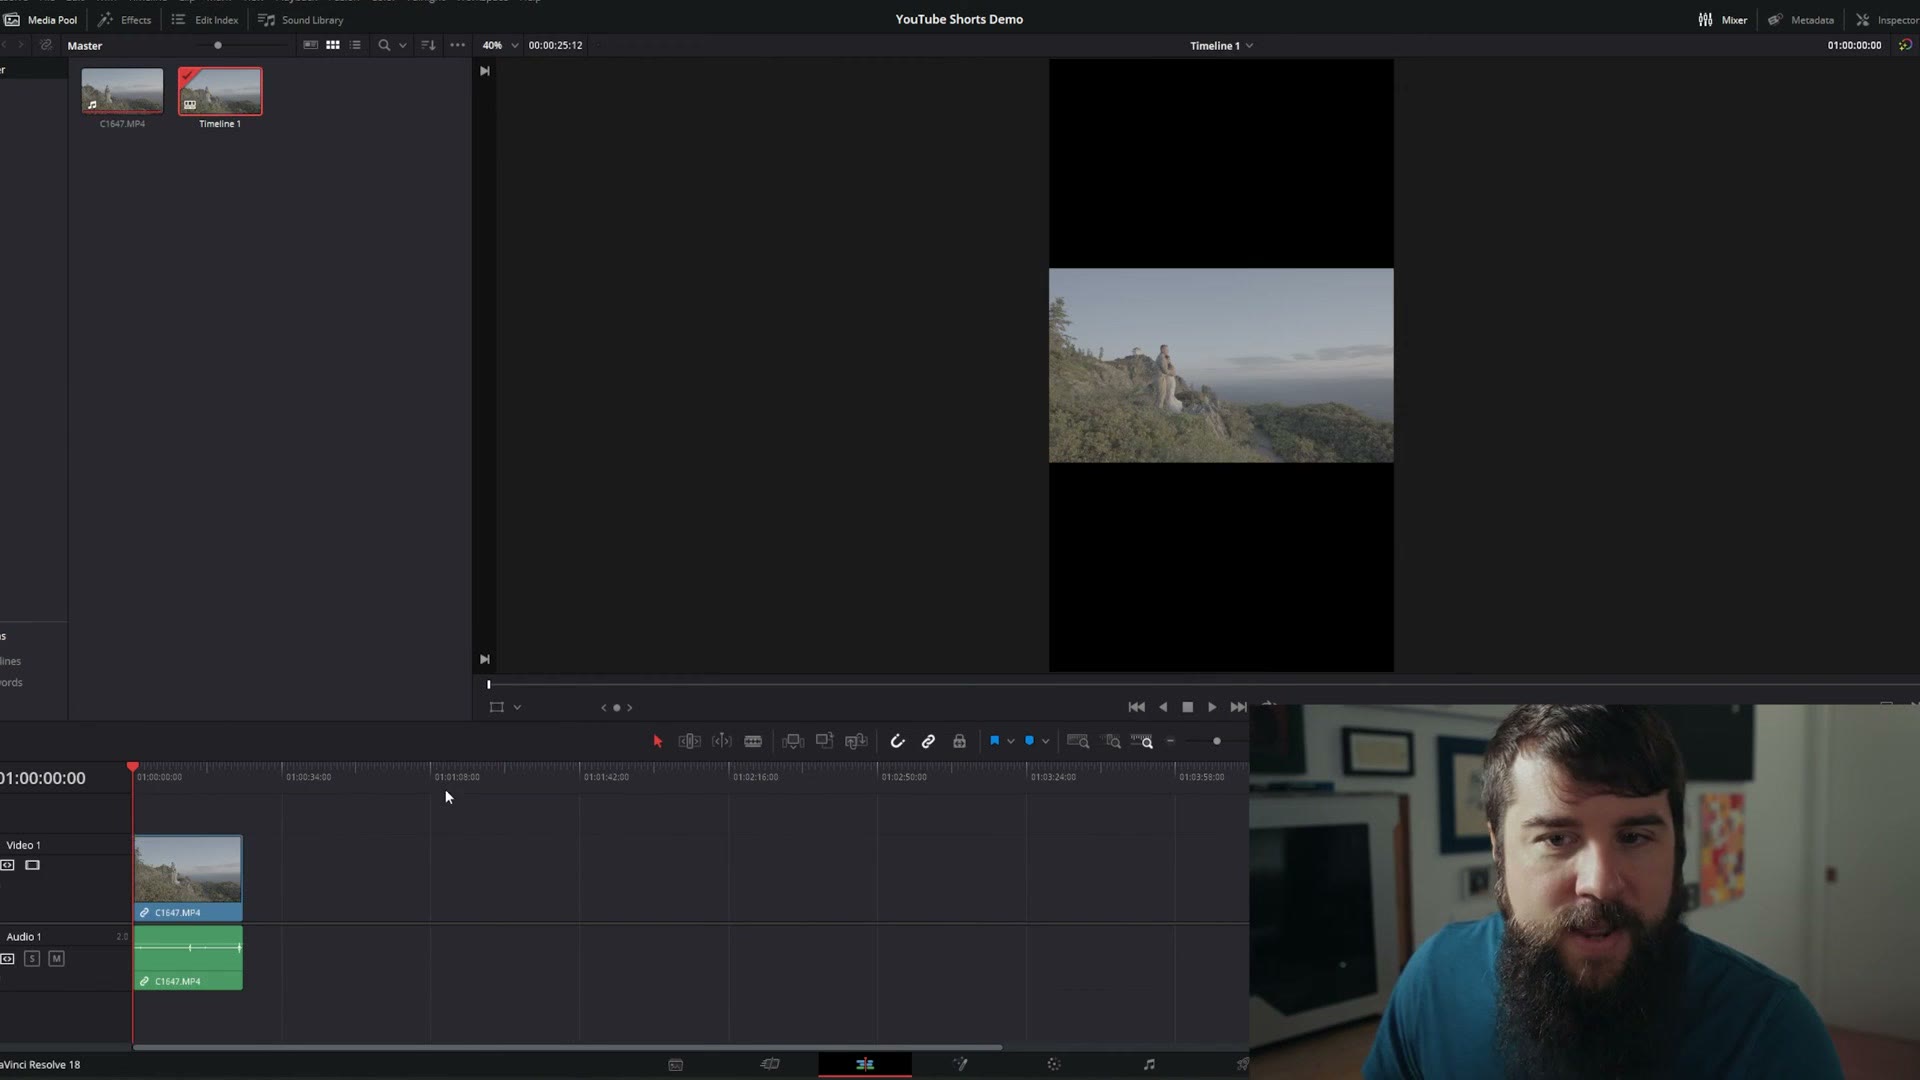Select the red arrow Selection Mode tool
This screenshot has width=1920, height=1080.
[x=657, y=741]
